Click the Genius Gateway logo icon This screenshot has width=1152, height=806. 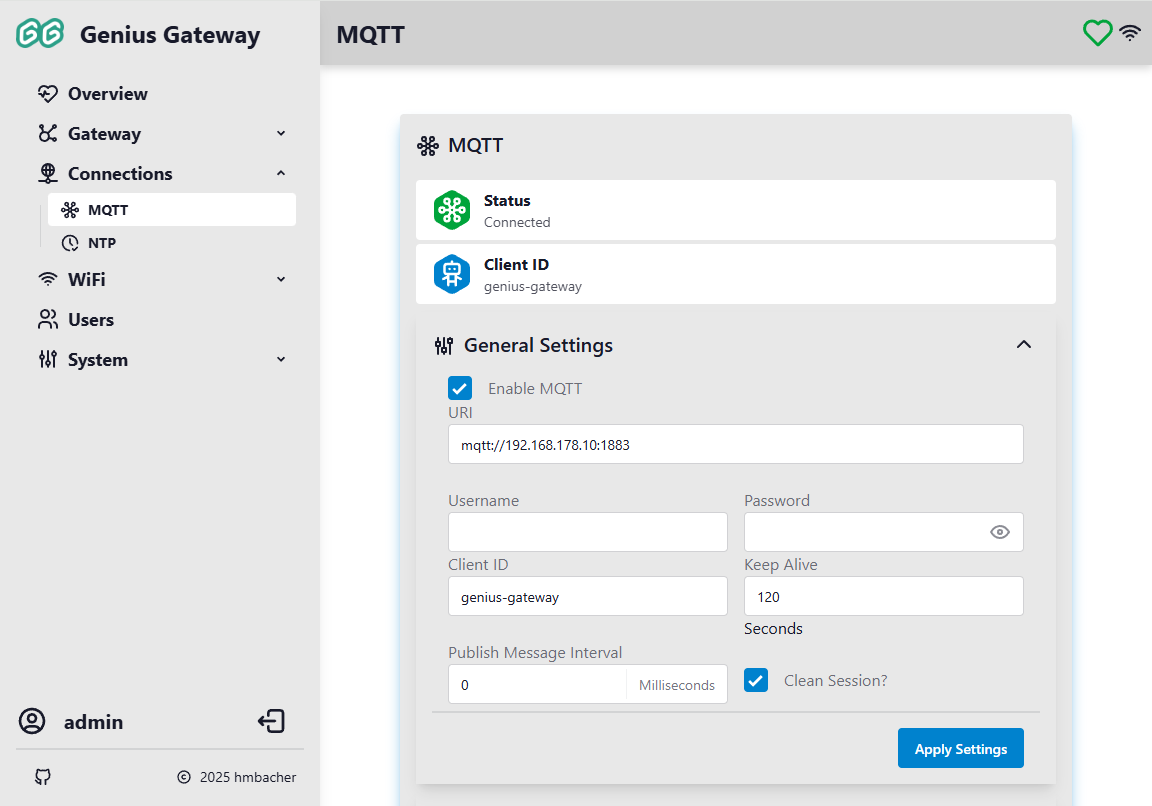(40, 34)
